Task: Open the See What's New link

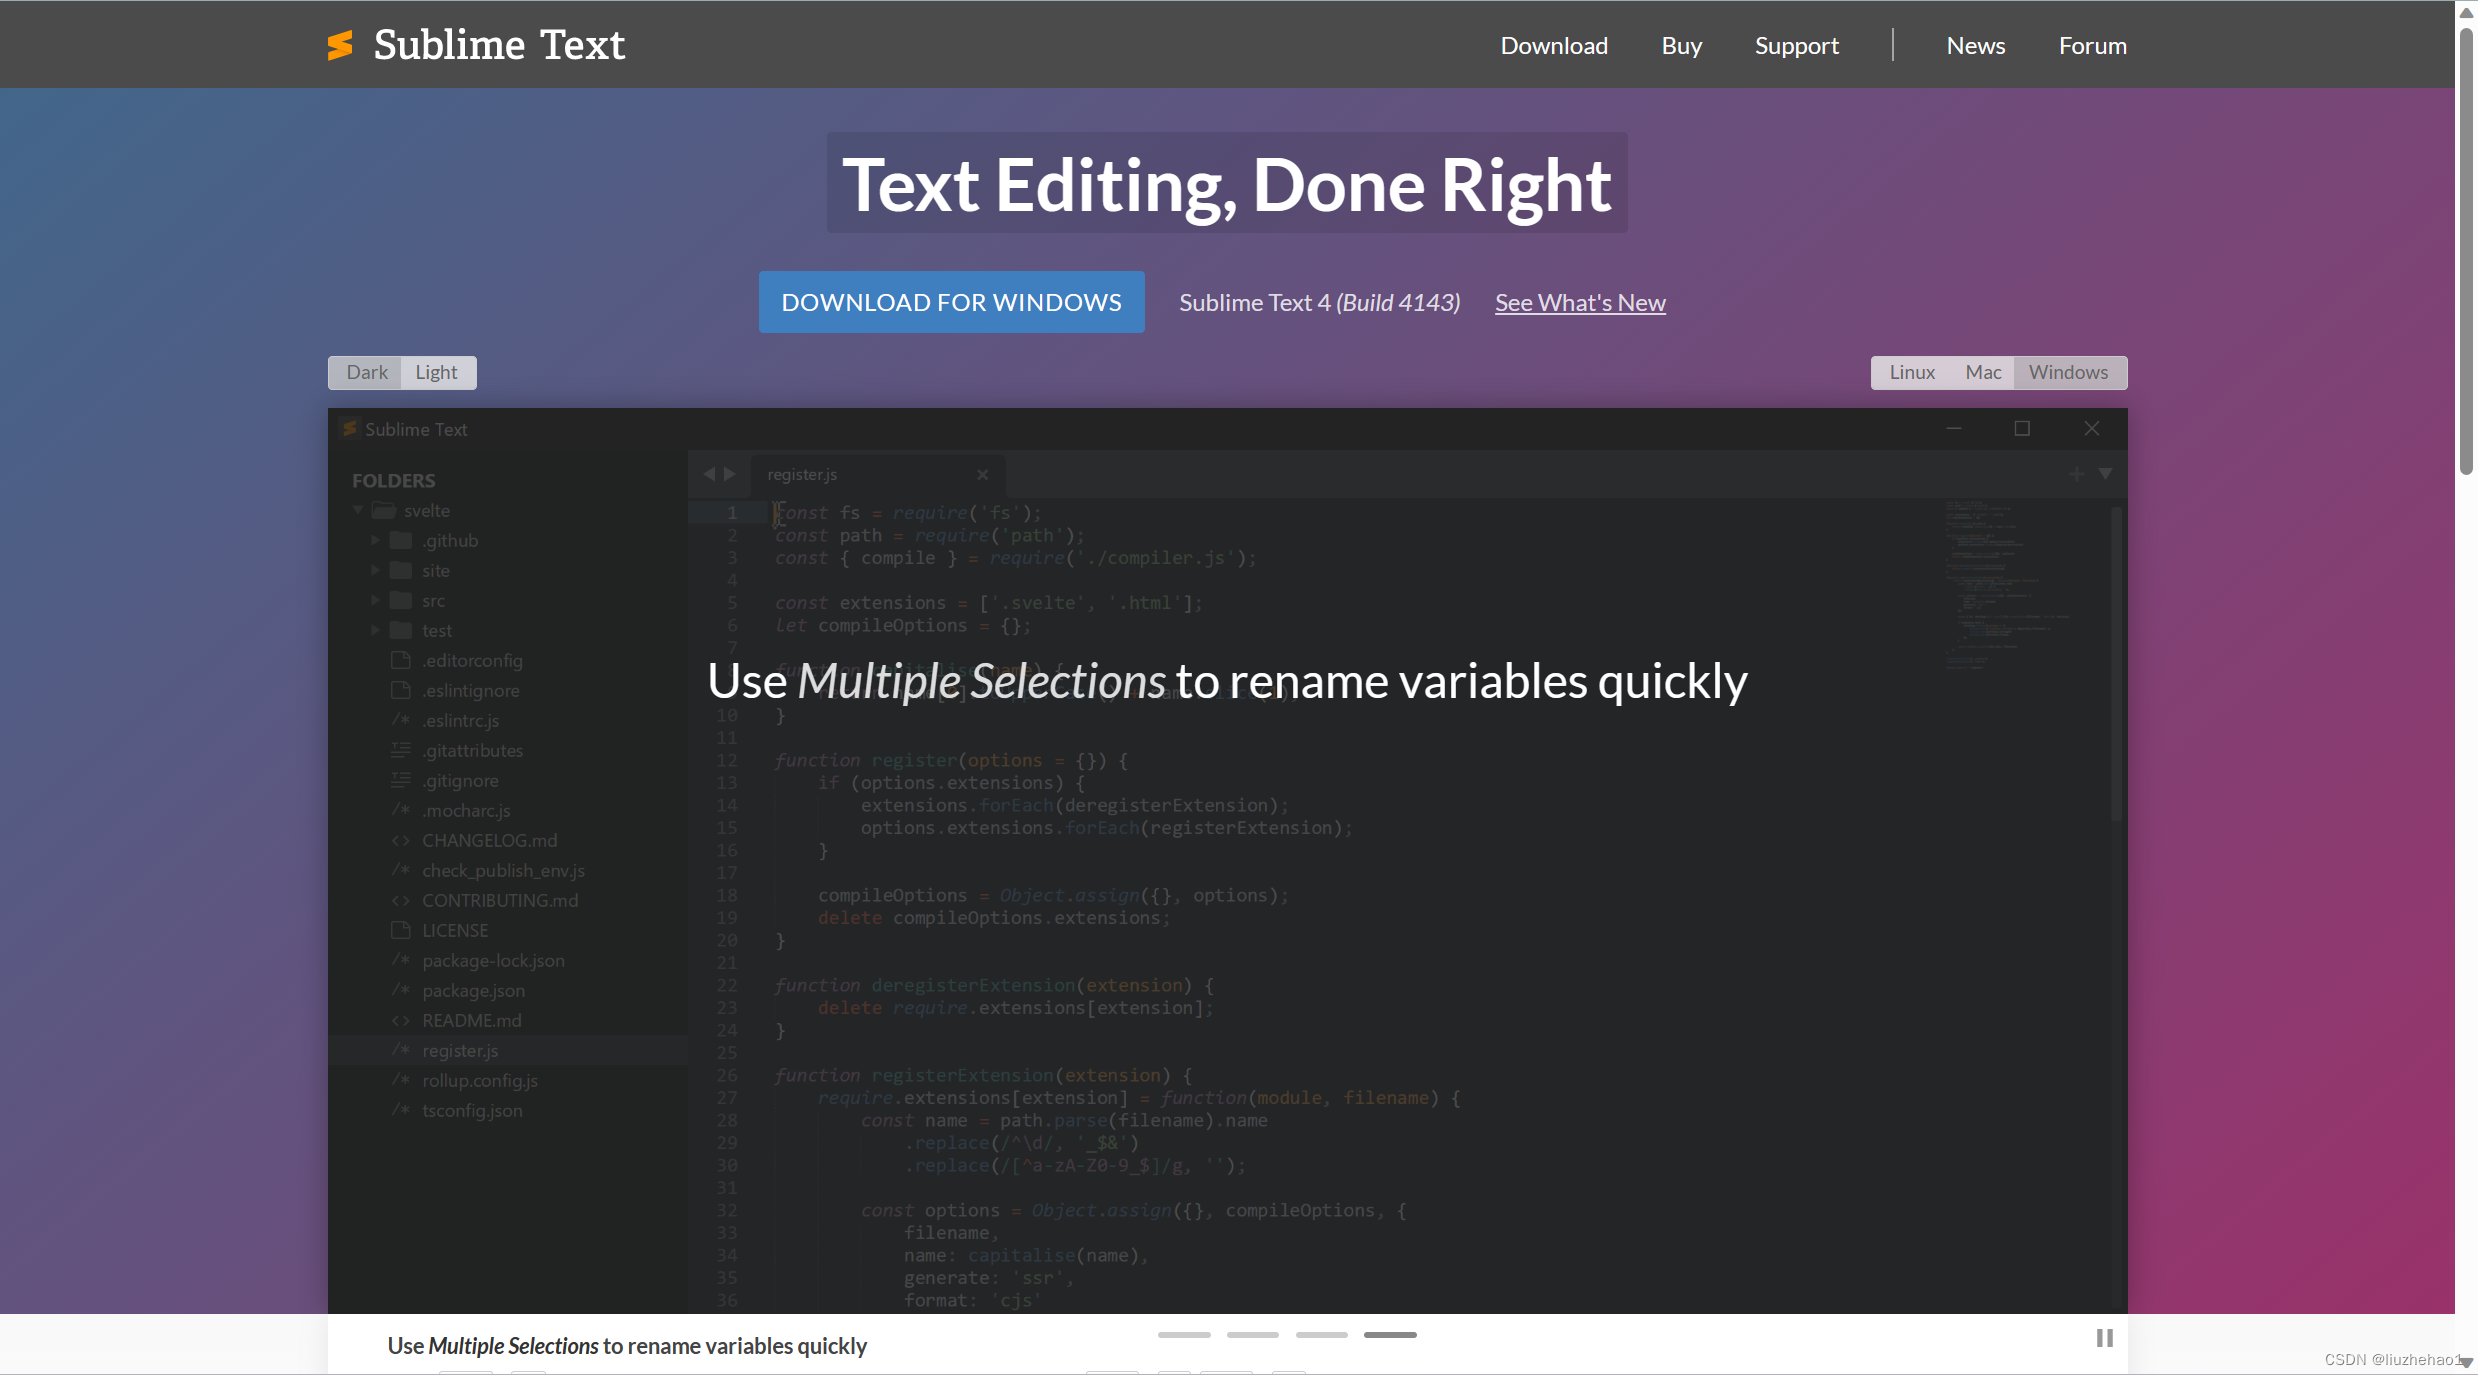Action: pyautogui.click(x=1580, y=302)
